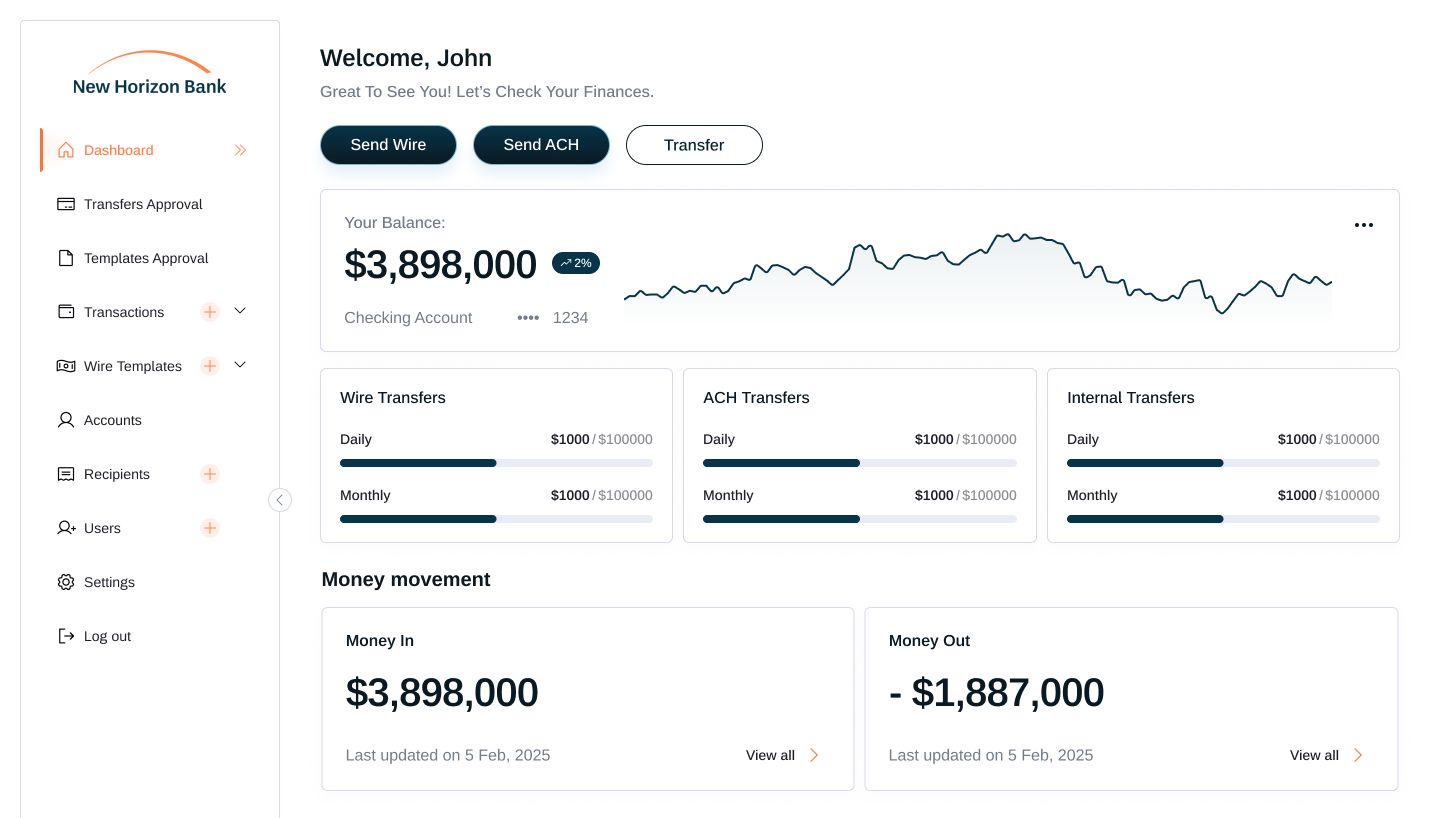Click the plus icon next to Transactions
Image resolution: width=1440 pixels, height=818 pixels.
tap(209, 311)
